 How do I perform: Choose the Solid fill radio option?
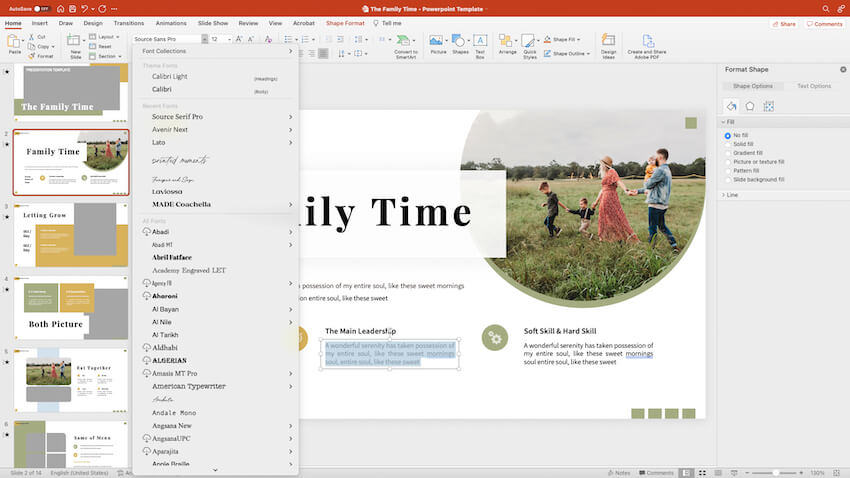click(x=728, y=144)
